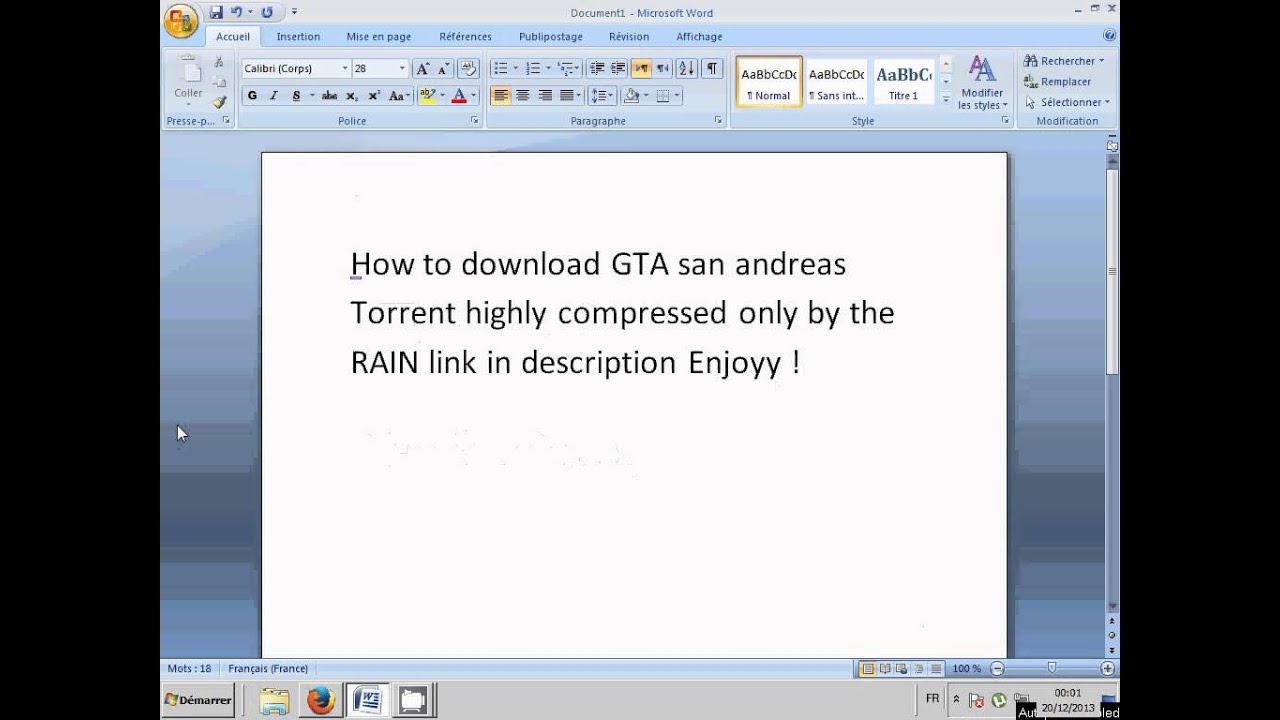Increase font size with the grow font icon
Screen dimensions: 1280x720
[x=423, y=68]
